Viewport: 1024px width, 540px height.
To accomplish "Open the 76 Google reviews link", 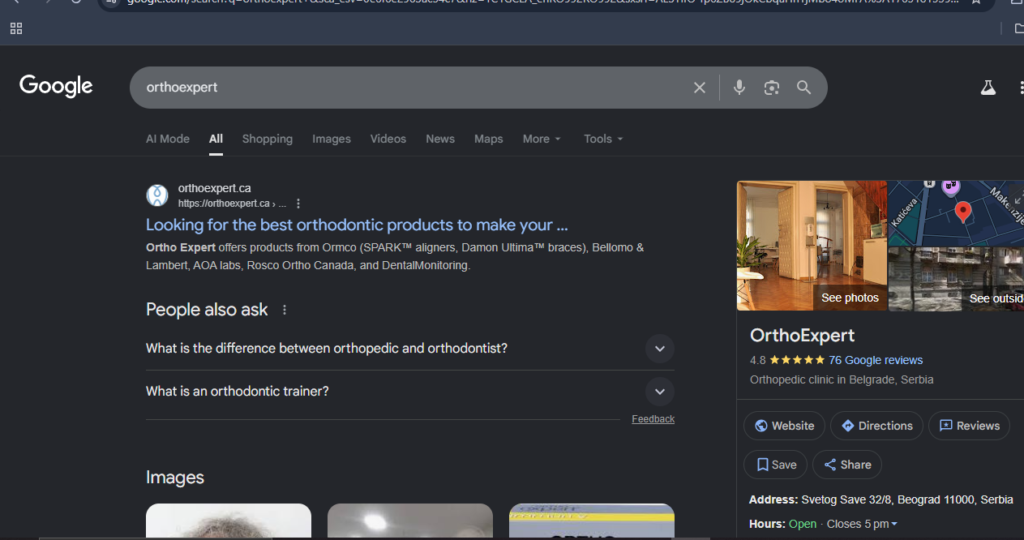I will pos(875,360).
